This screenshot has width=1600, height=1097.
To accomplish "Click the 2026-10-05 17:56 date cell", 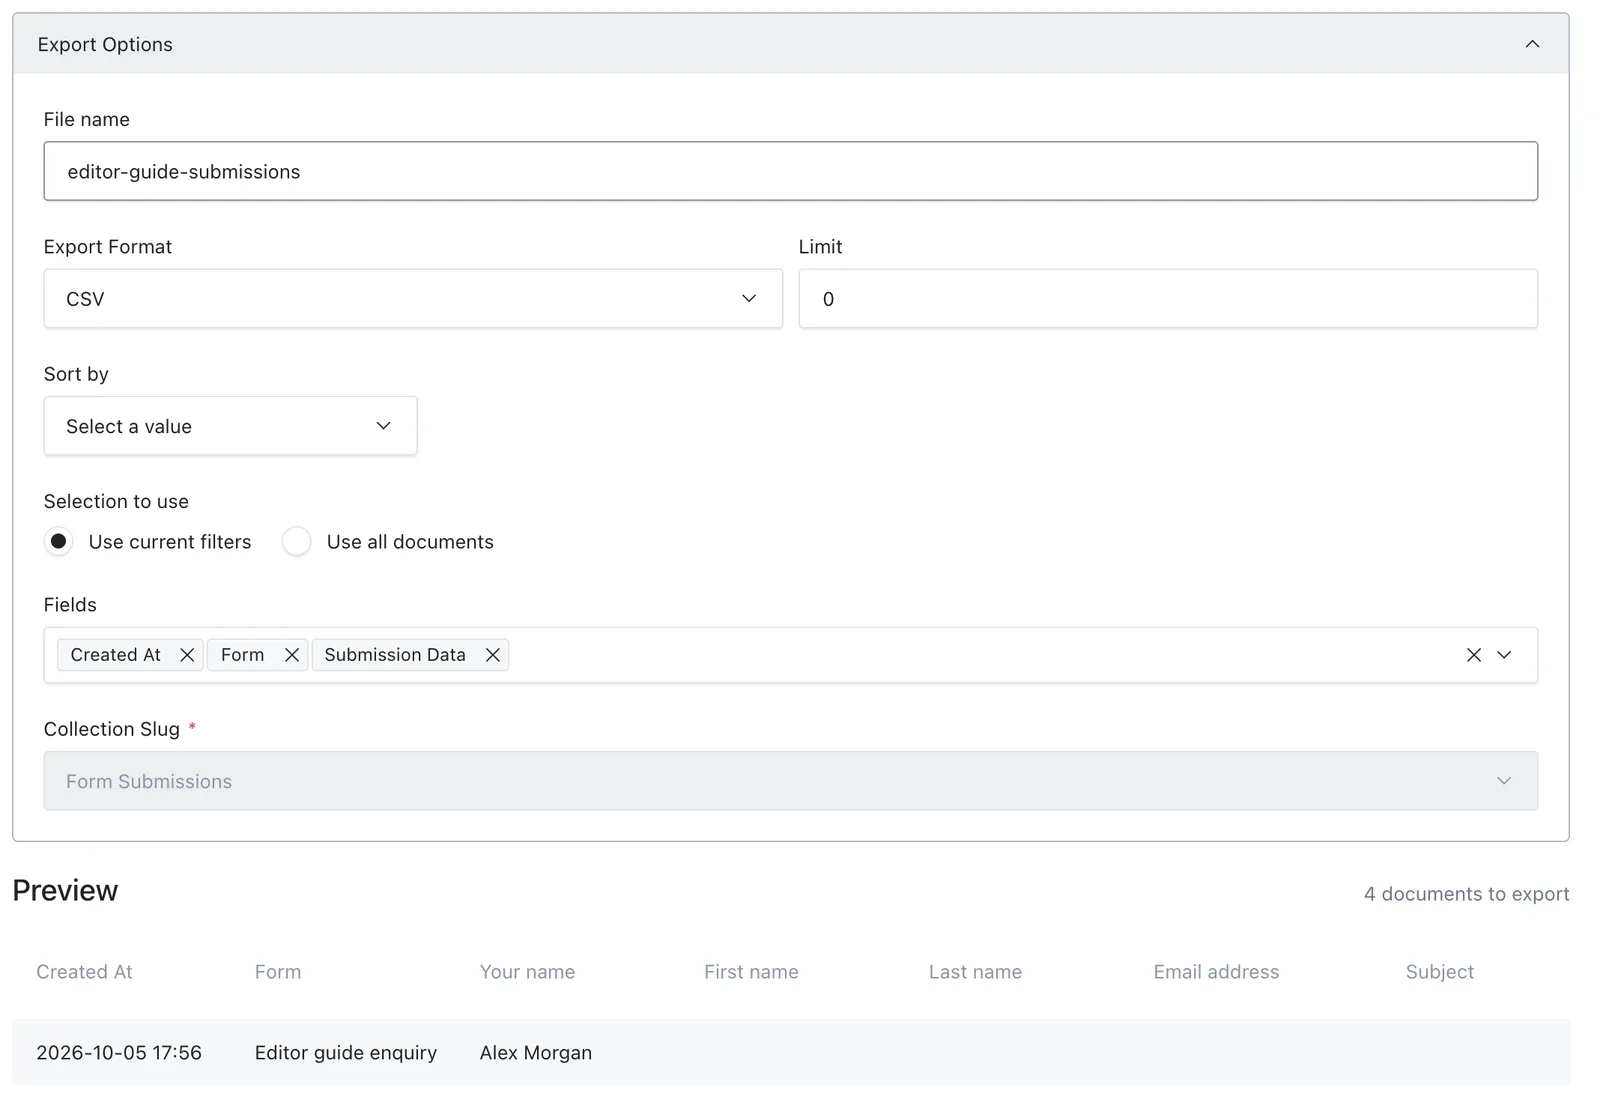I will (x=119, y=1053).
